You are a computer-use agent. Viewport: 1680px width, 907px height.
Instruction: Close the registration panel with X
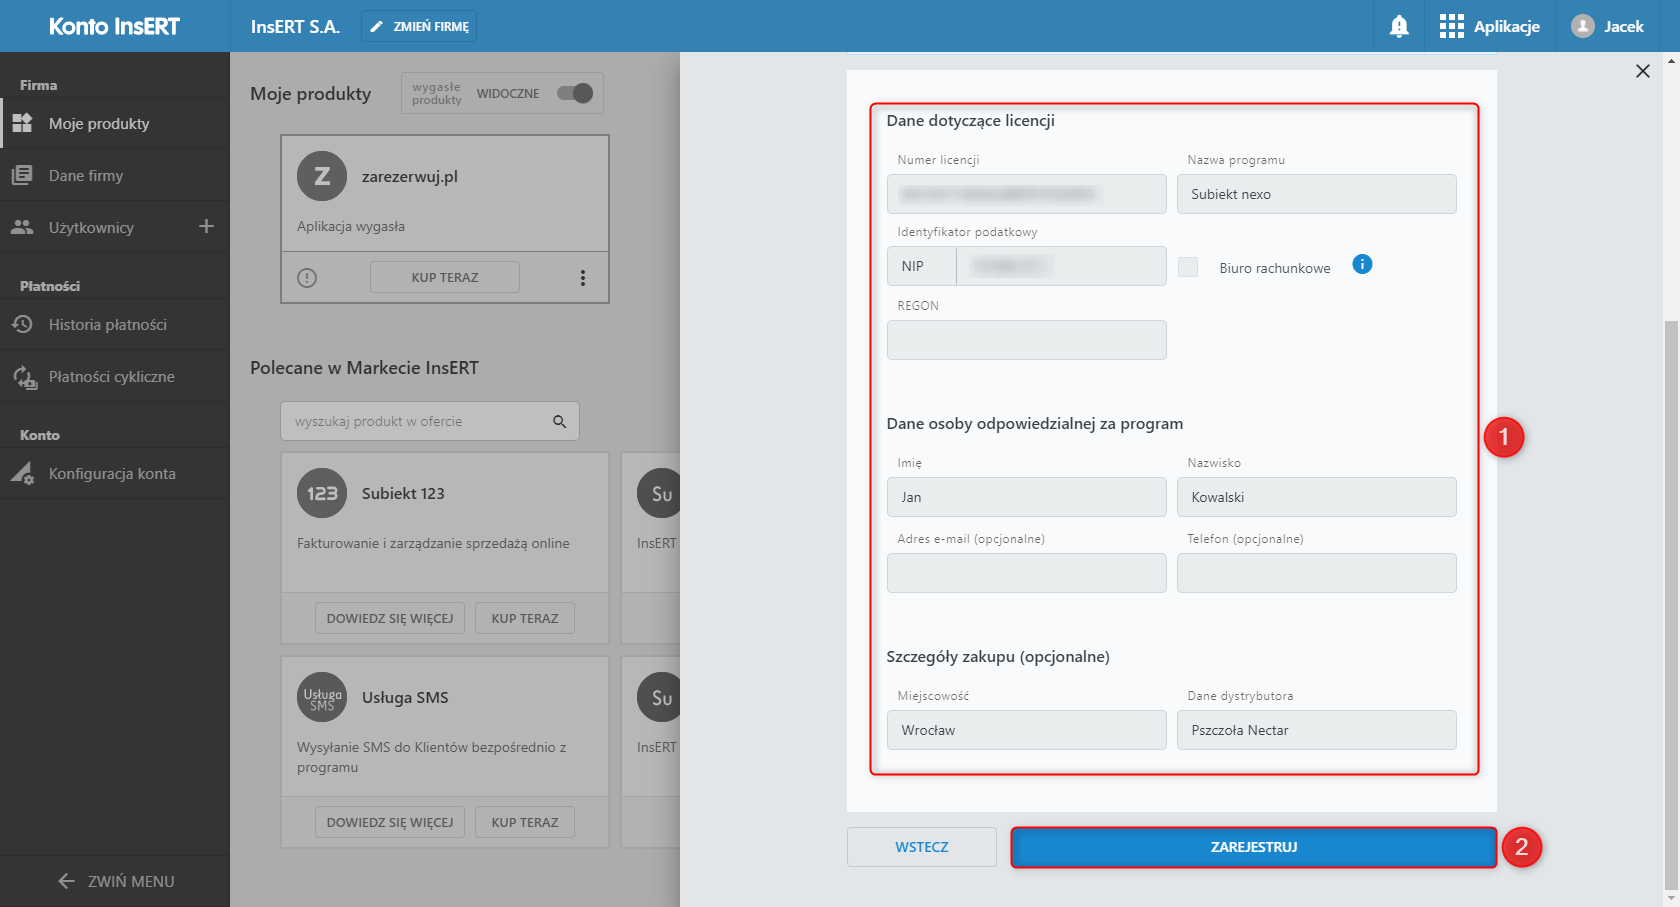point(1643,71)
